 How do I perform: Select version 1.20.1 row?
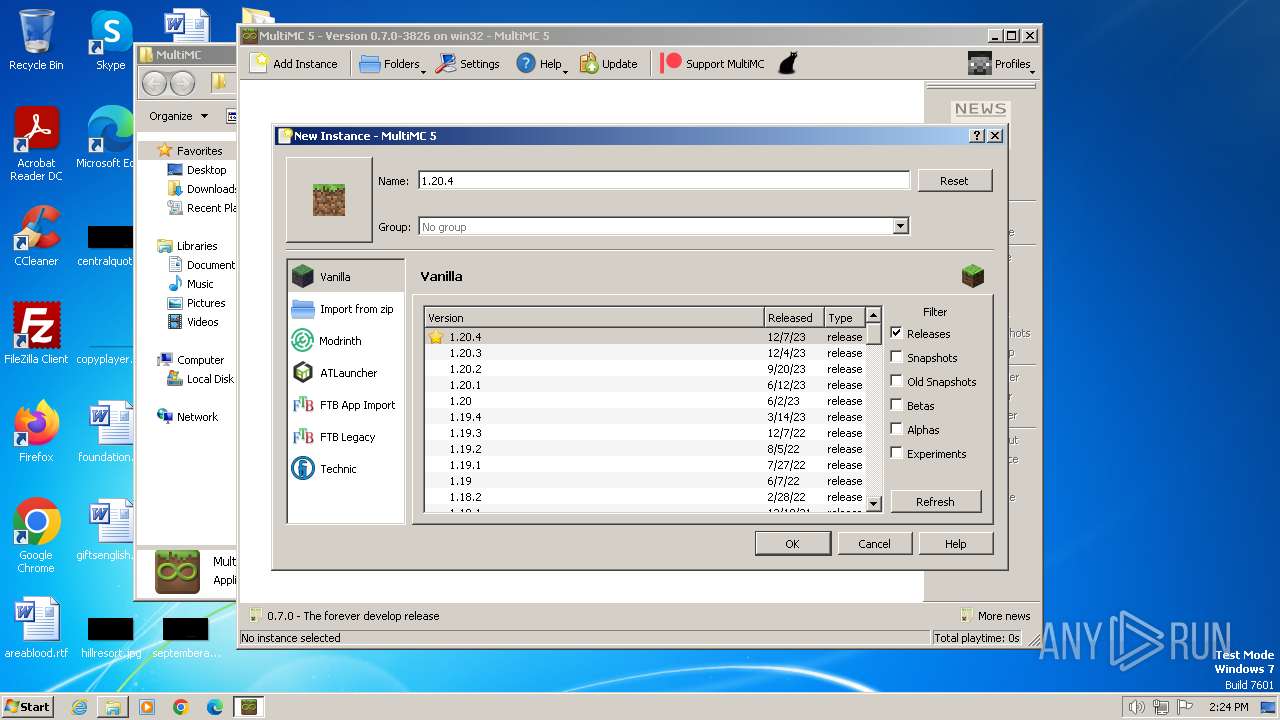(645, 385)
